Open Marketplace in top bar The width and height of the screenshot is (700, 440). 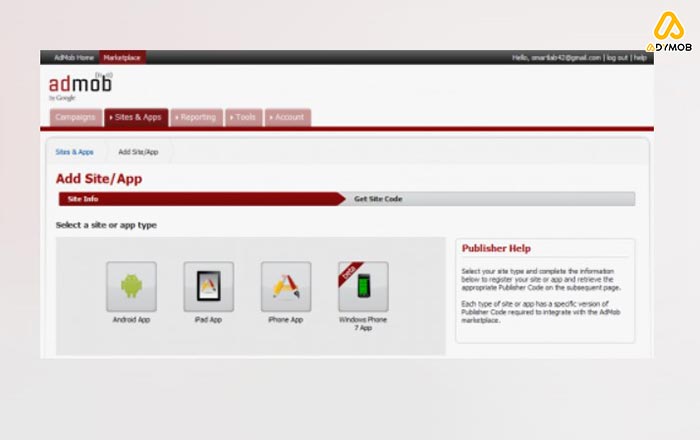click(x=122, y=58)
